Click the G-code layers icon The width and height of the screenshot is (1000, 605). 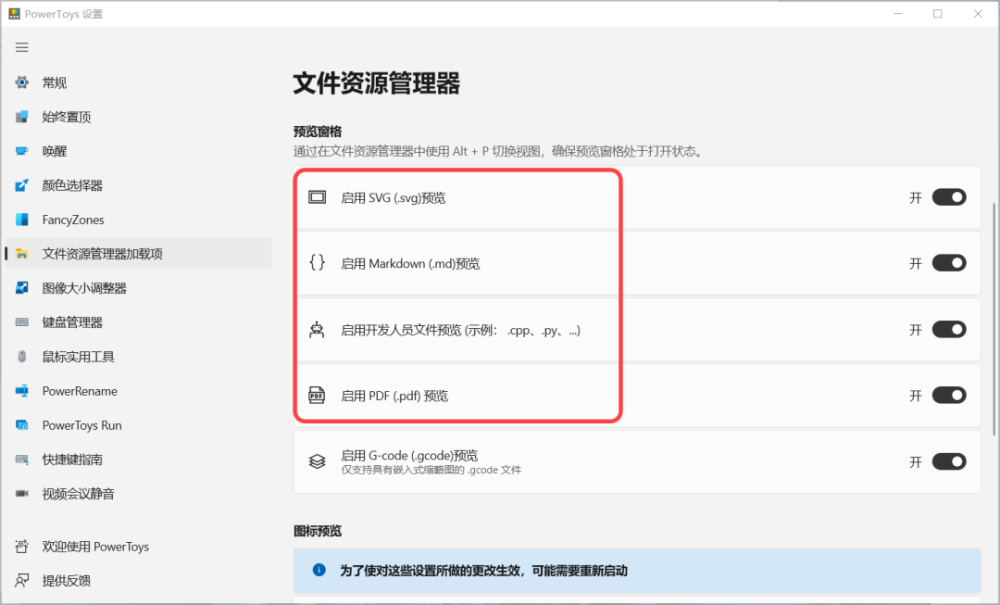(317, 461)
